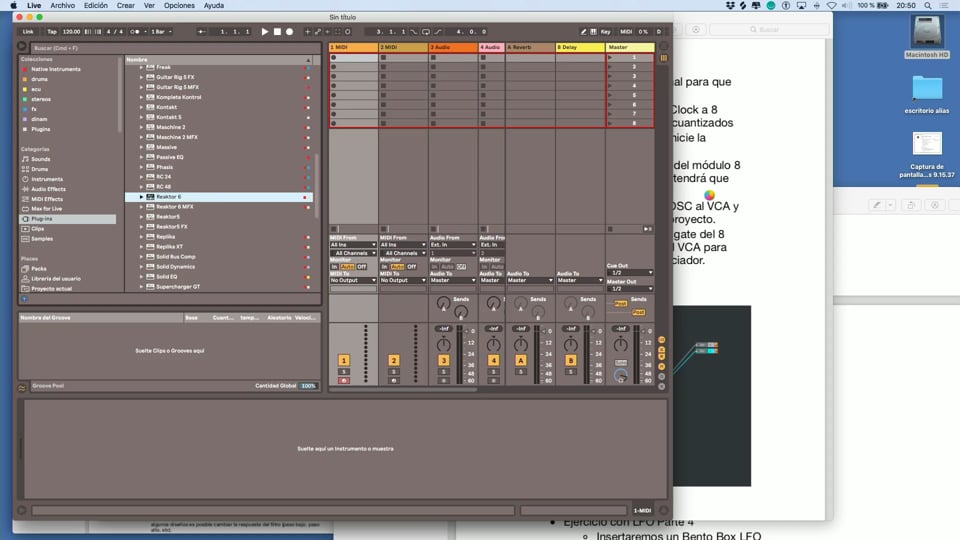Click Master Solo/Cue switch button
960x540 pixels.
click(x=621, y=362)
